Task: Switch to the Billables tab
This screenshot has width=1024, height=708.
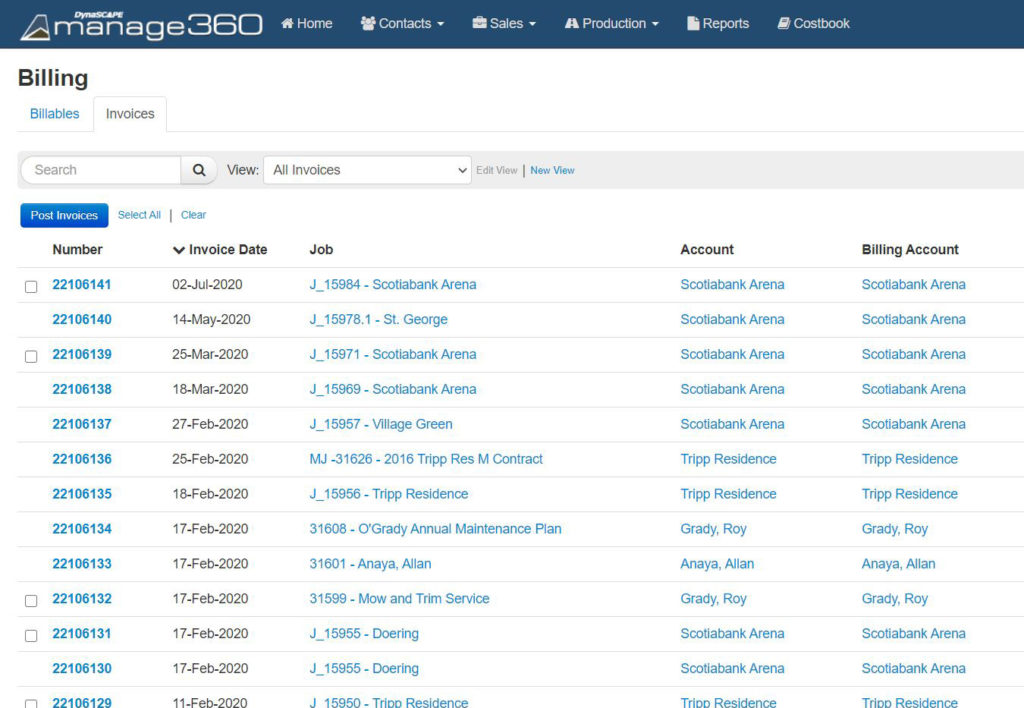Action: pos(55,114)
